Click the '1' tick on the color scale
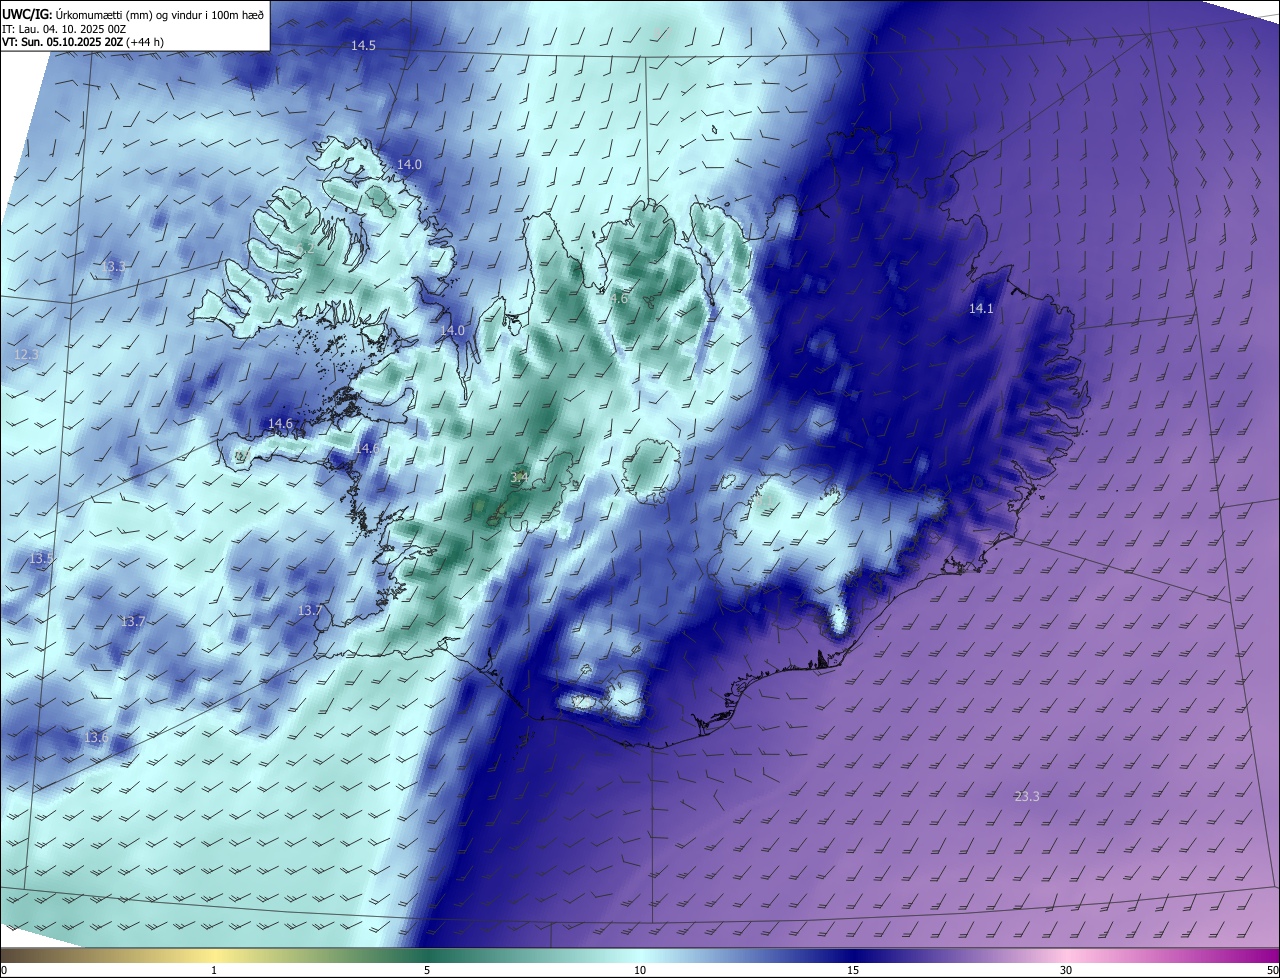1280x978 pixels. coord(214,970)
